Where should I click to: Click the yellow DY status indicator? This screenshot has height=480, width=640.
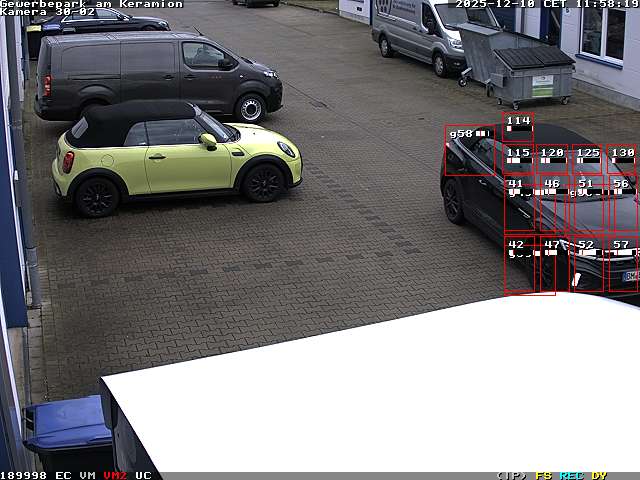pos(599,475)
